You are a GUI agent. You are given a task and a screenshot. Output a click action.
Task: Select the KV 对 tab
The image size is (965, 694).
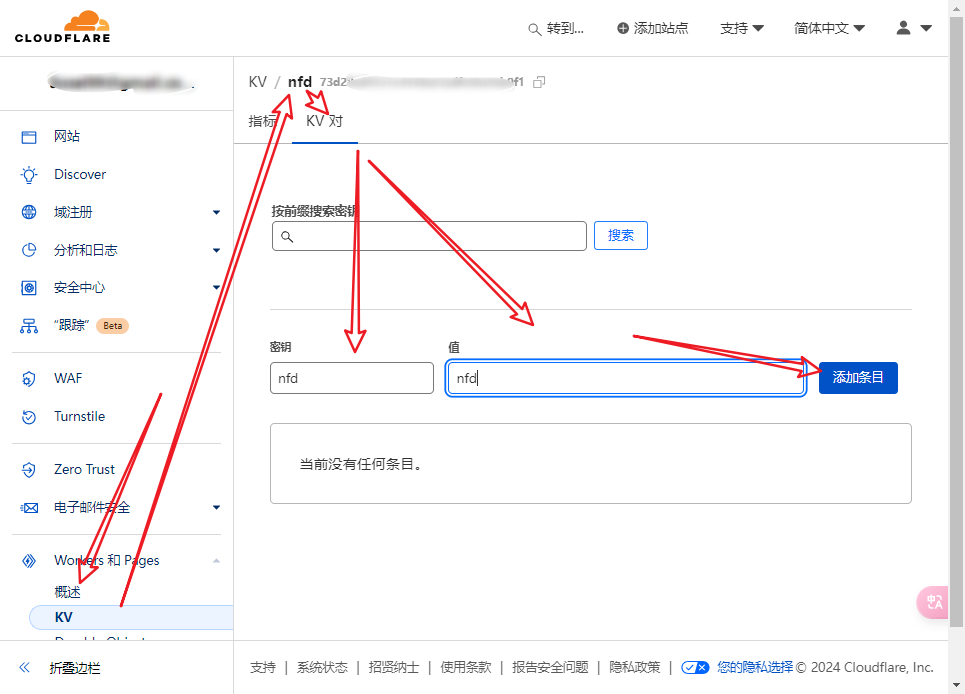(x=324, y=121)
